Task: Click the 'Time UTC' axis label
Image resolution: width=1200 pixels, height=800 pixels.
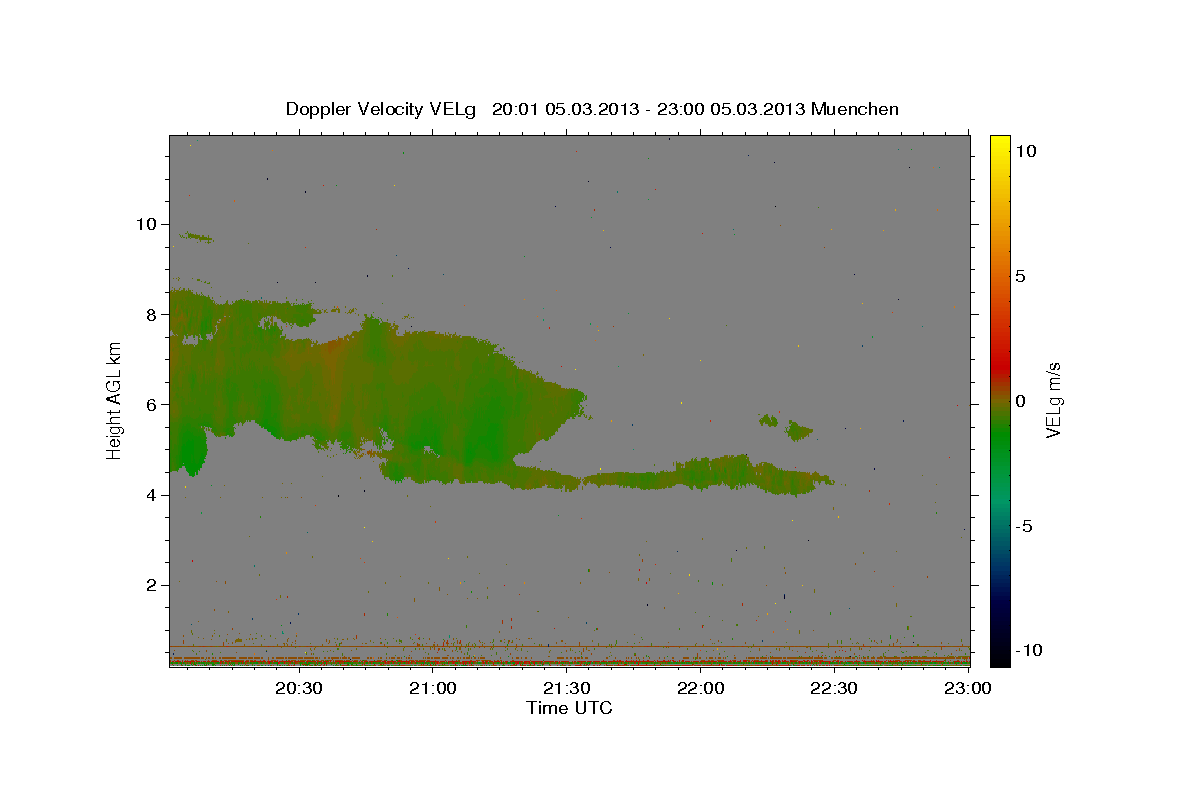Action: coord(569,708)
